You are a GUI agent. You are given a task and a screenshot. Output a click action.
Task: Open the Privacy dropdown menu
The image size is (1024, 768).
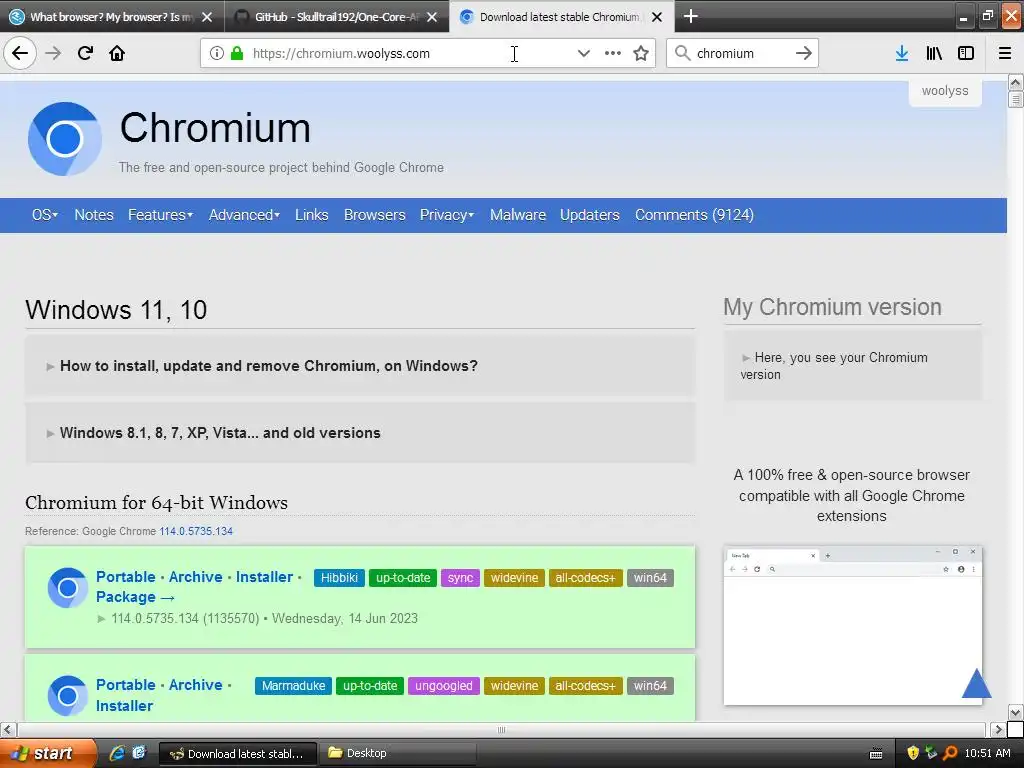click(x=447, y=215)
